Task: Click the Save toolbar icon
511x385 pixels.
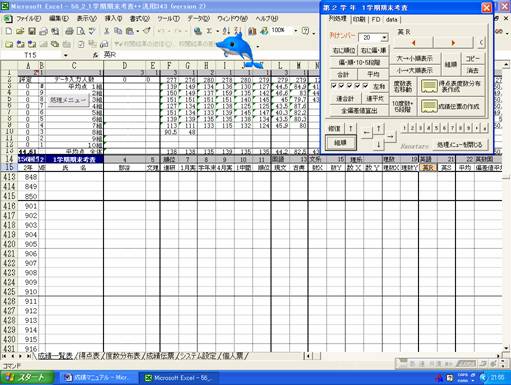Action: (32, 31)
